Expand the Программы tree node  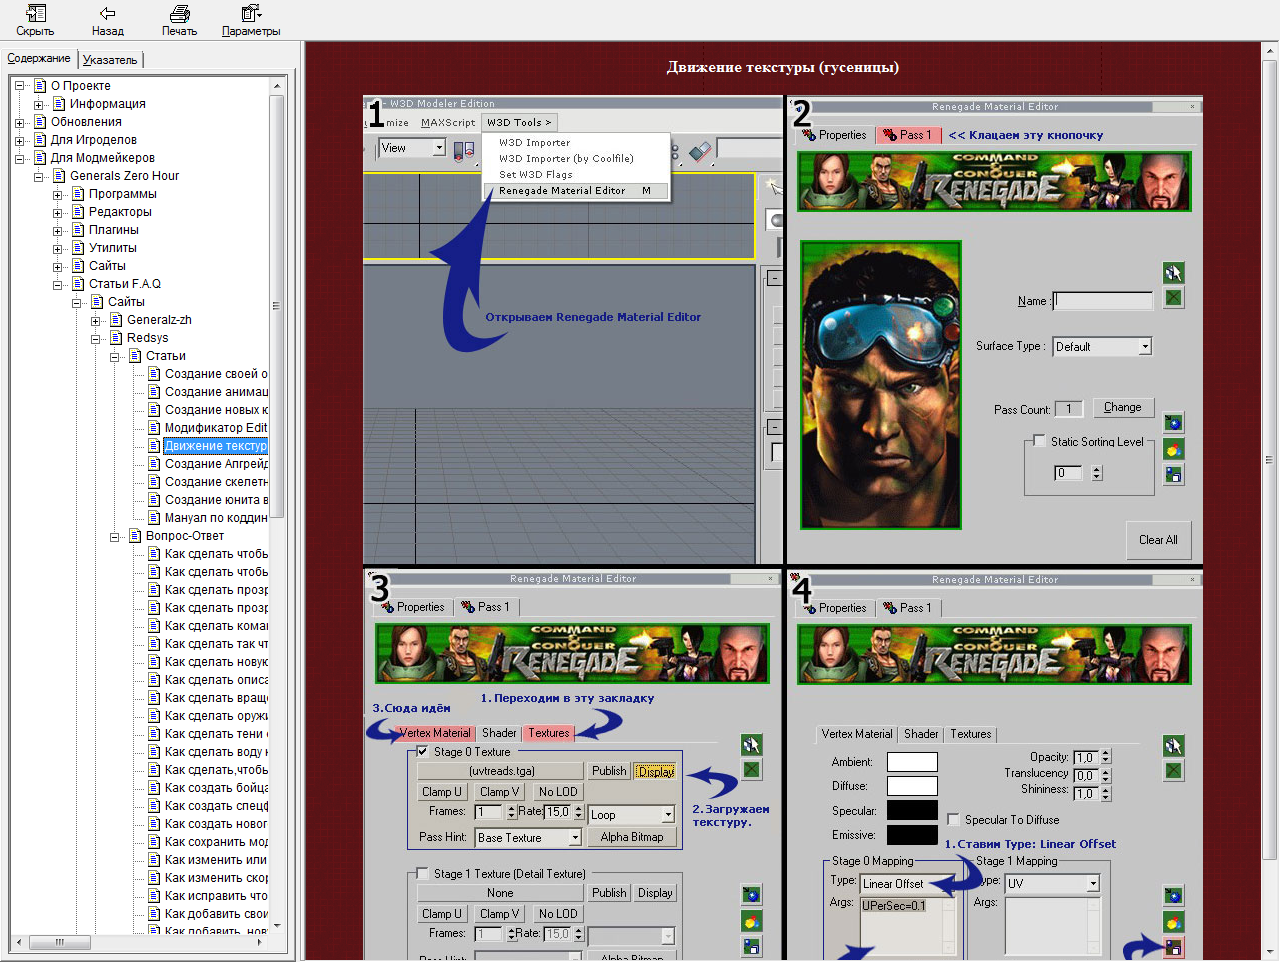tap(58, 194)
